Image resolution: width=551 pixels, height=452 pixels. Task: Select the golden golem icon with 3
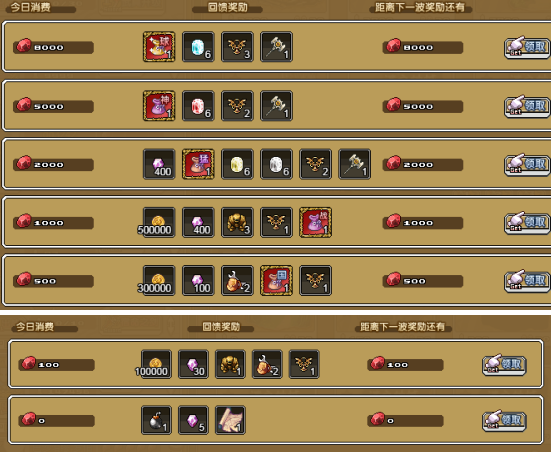point(237,222)
